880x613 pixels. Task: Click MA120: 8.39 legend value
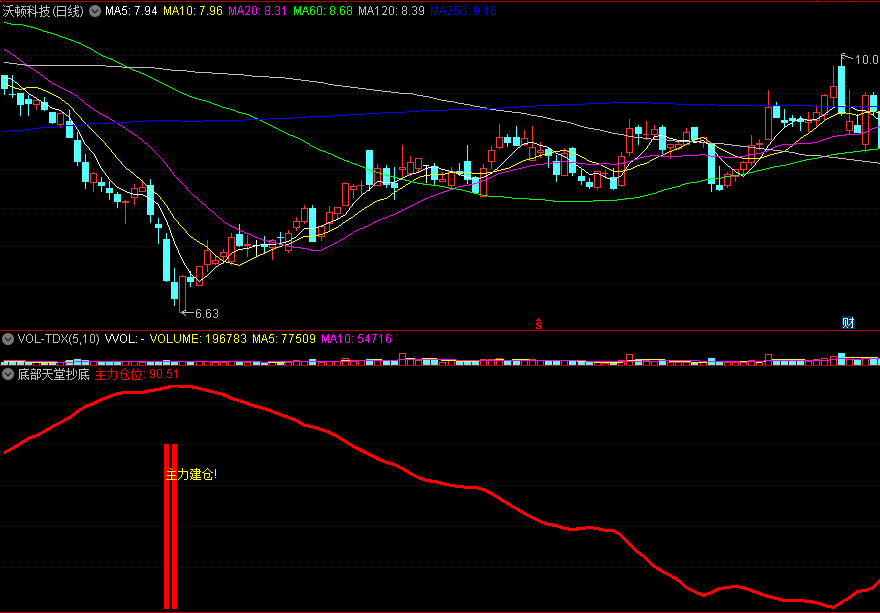[391, 11]
